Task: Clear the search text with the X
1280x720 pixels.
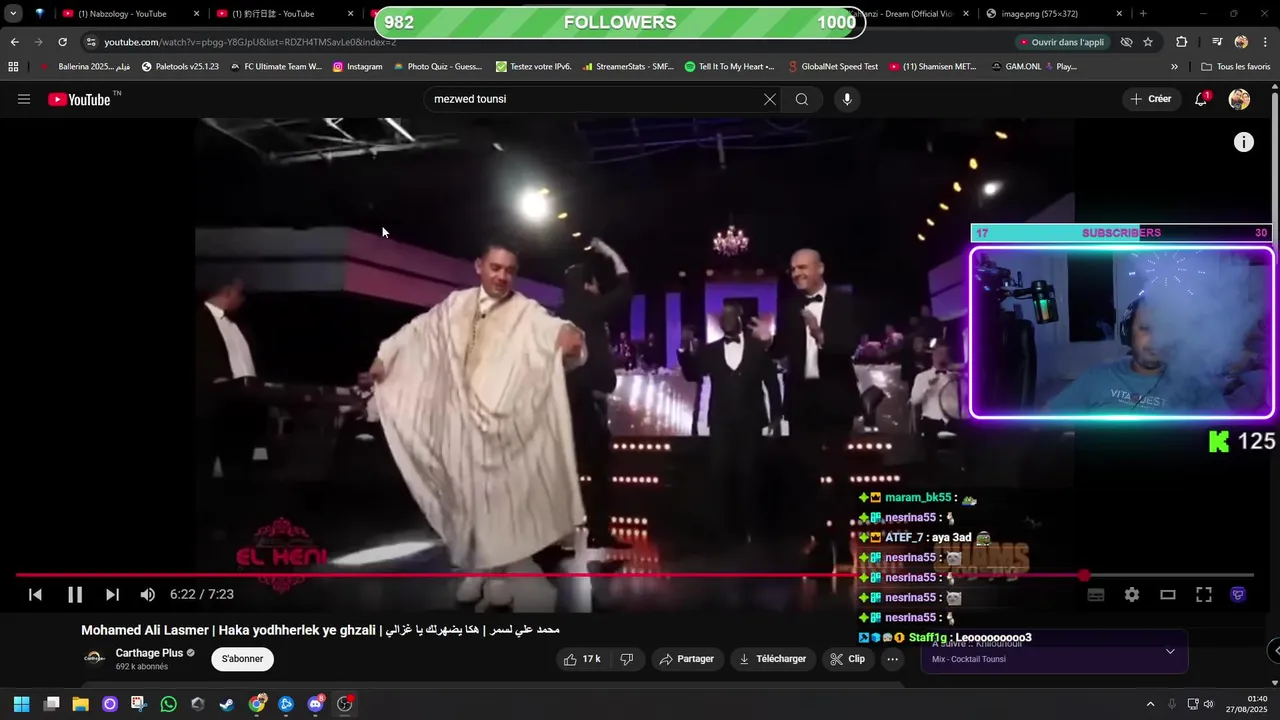Action: coord(769,99)
